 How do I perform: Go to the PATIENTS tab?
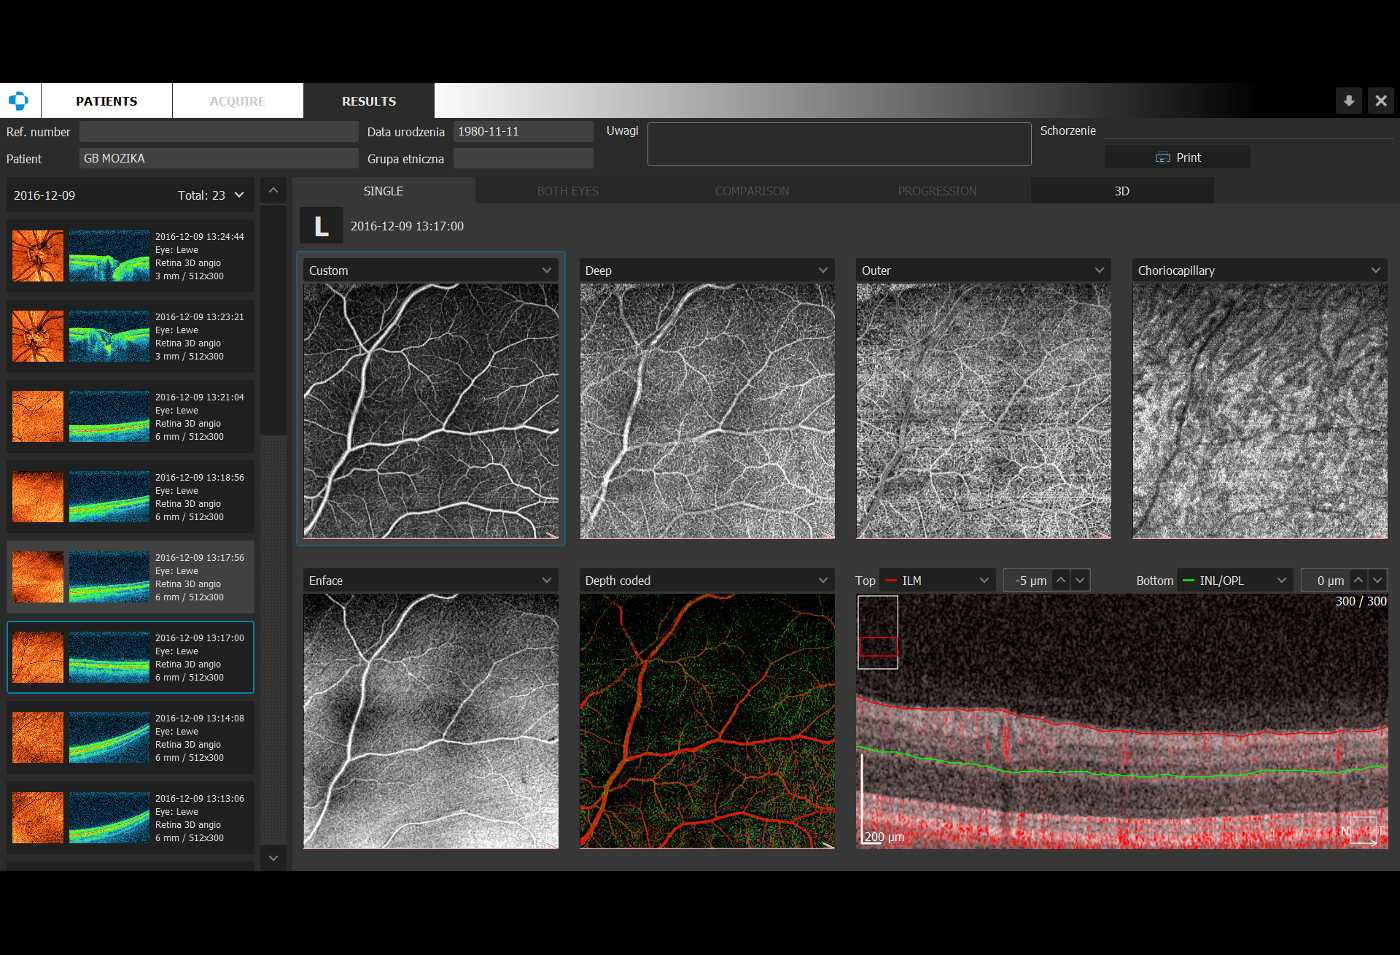[107, 101]
